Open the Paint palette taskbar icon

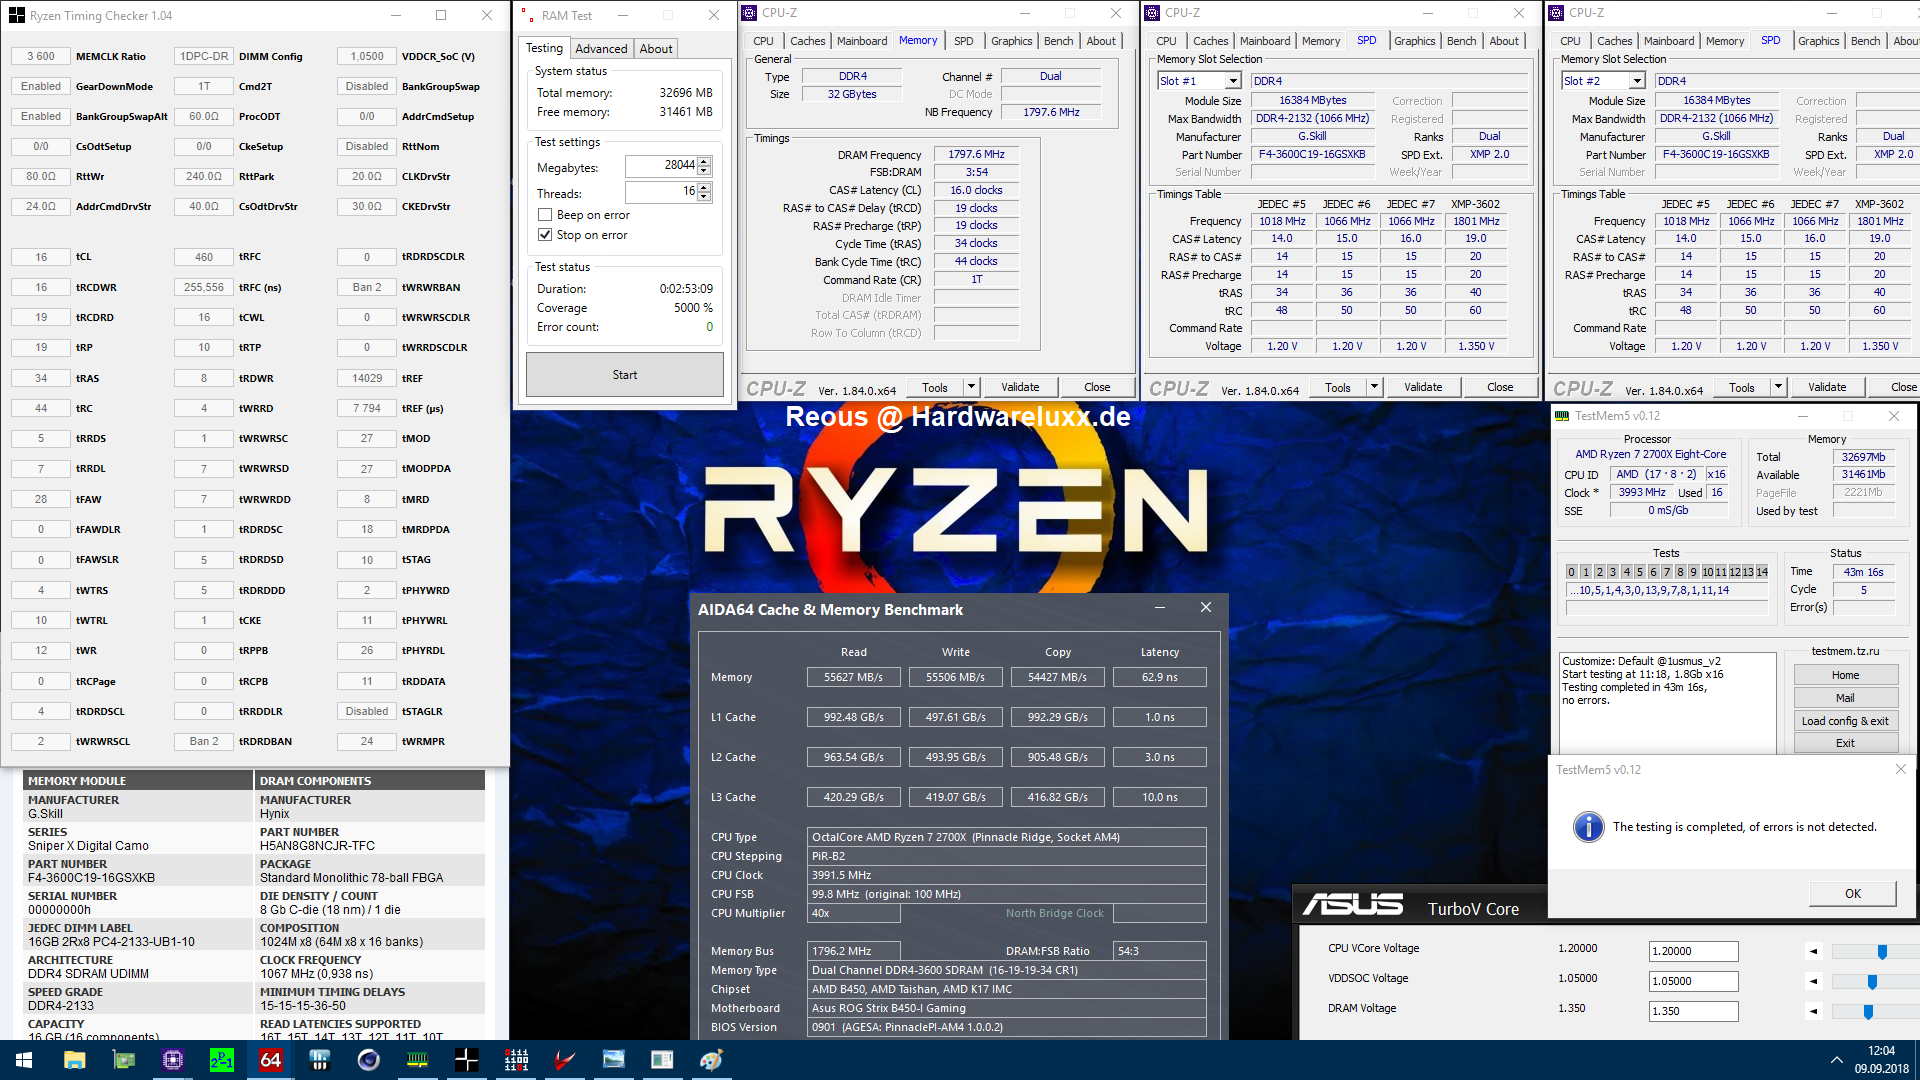click(x=711, y=1060)
